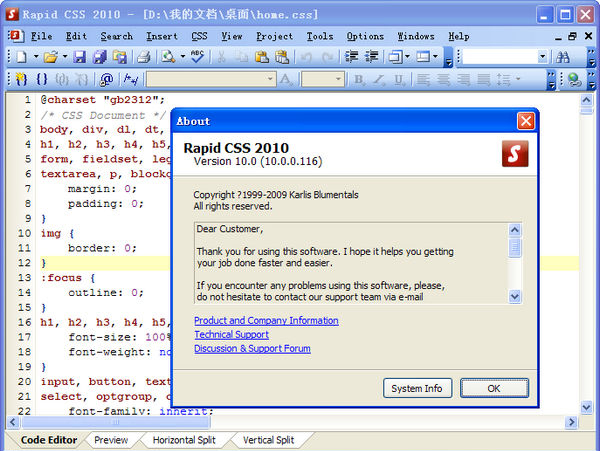Open the panel layout dropdown arrow
The height and width of the screenshot is (451, 600).
tap(435, 57)
